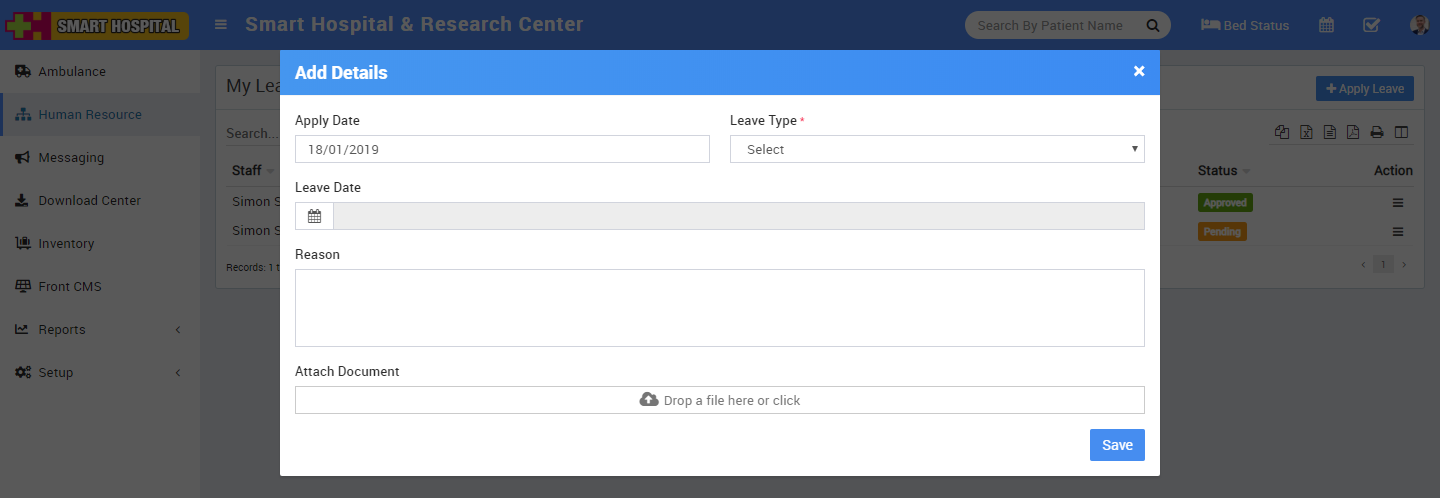Click the print icon above the table
Image resolution: width=1440 pixels, height=498 pixels.
1377,132
